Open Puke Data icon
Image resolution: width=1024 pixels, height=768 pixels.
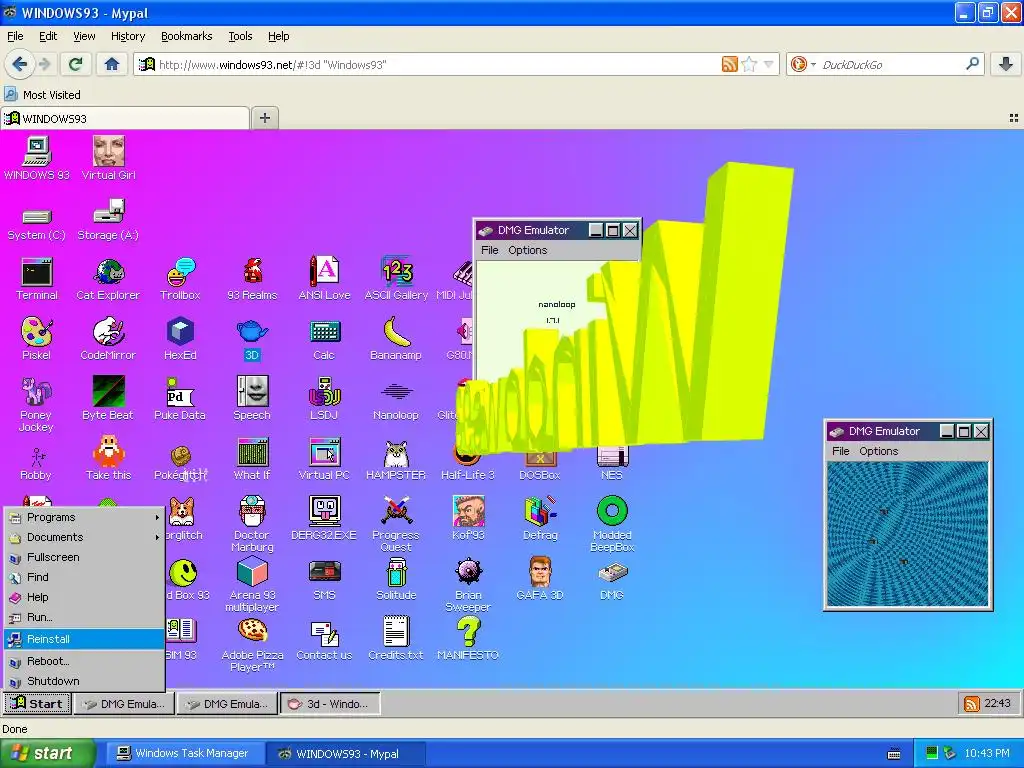coord(180,398)
